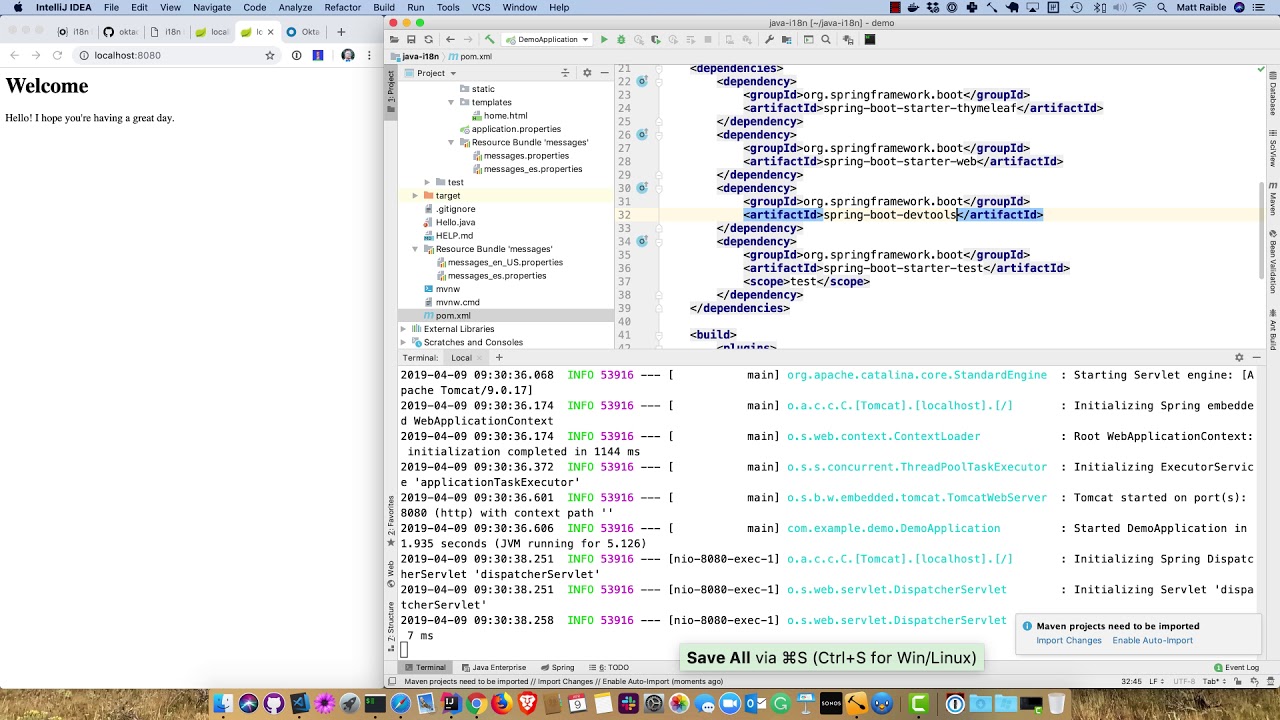Open Event Log in status bar

tap(1236, 668)
